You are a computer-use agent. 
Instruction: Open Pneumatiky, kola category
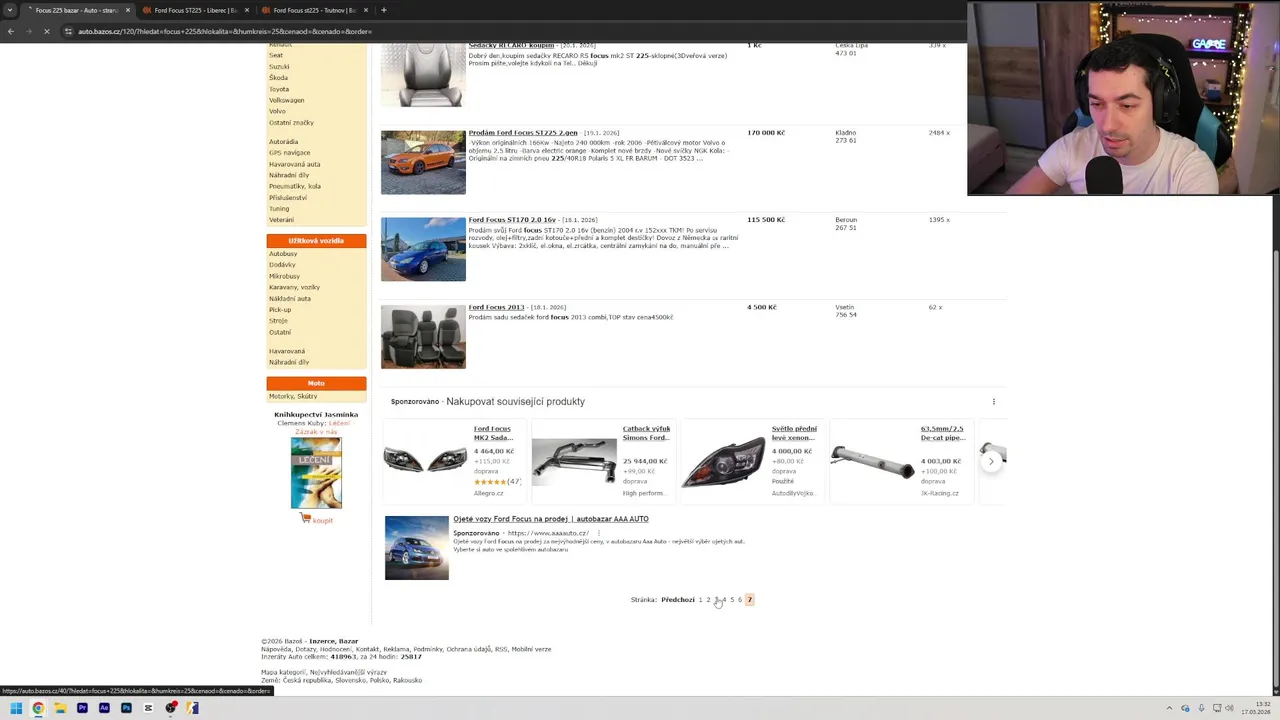[294, 186]
